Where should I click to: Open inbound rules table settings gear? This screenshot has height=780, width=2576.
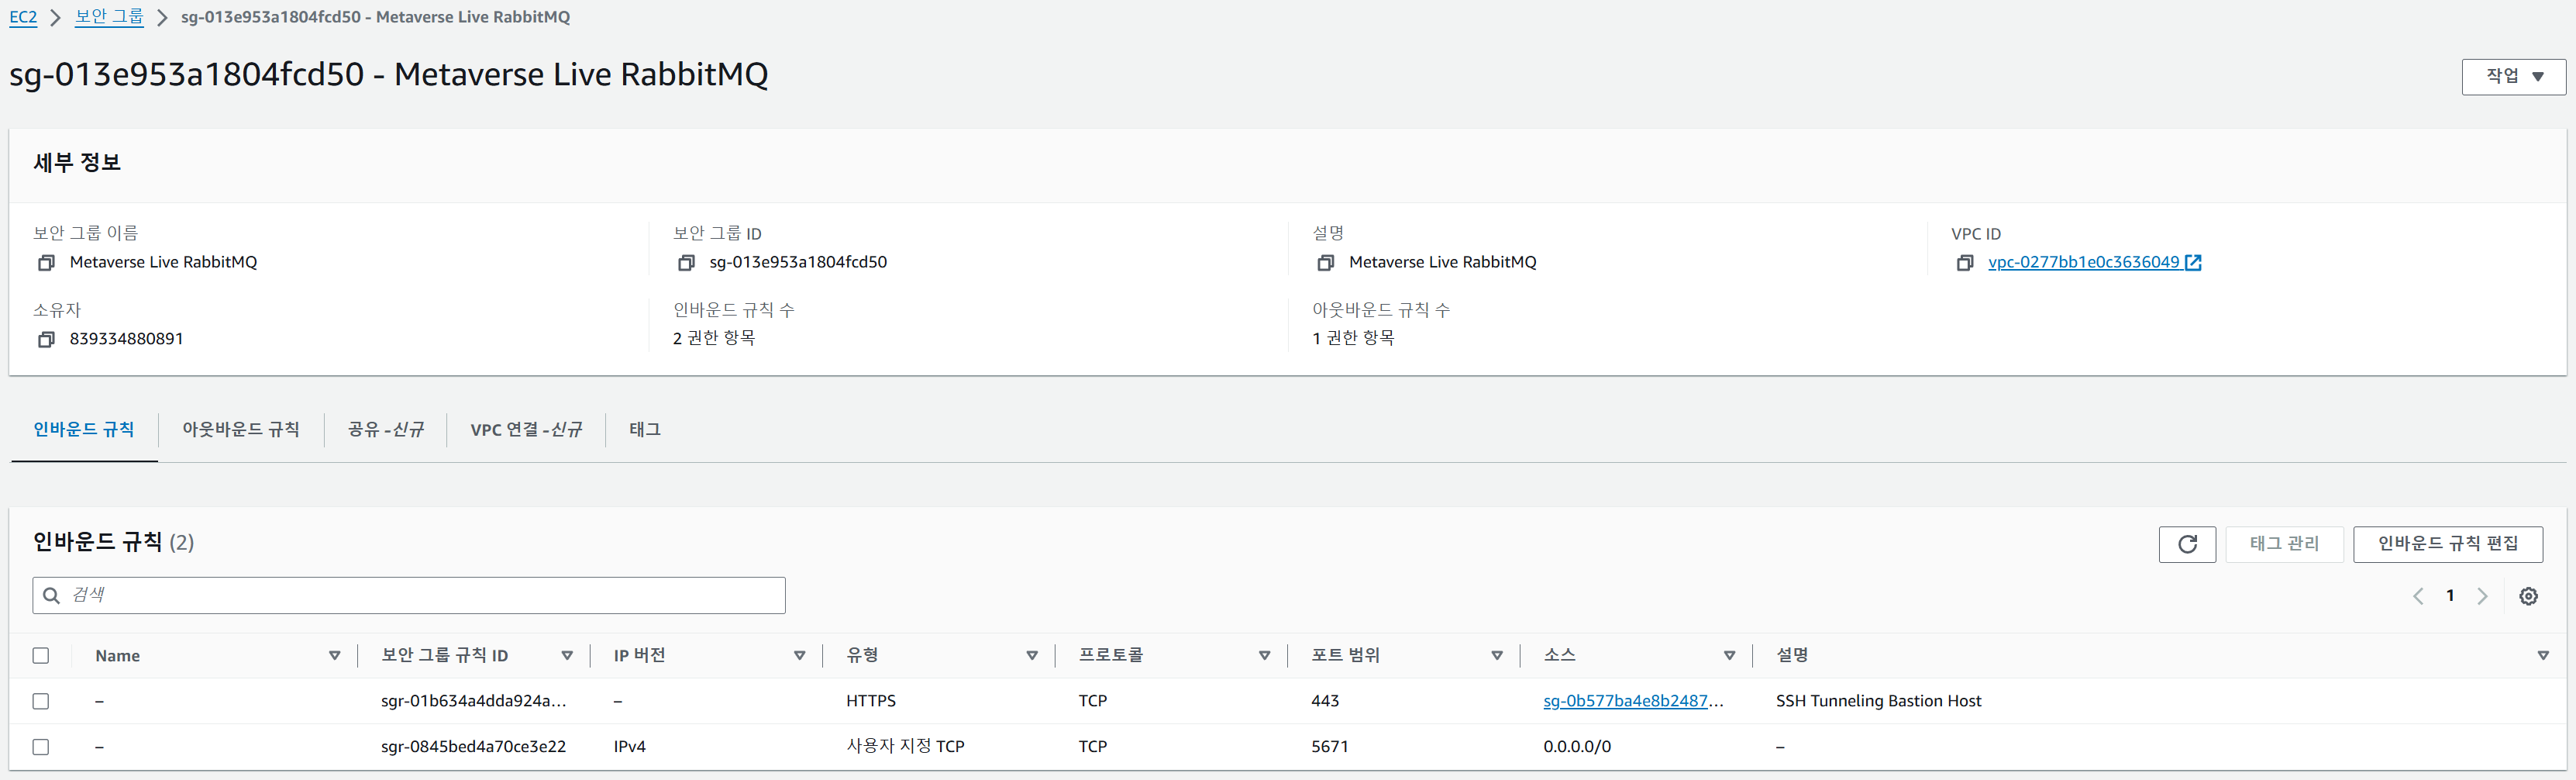(2528, 596)
